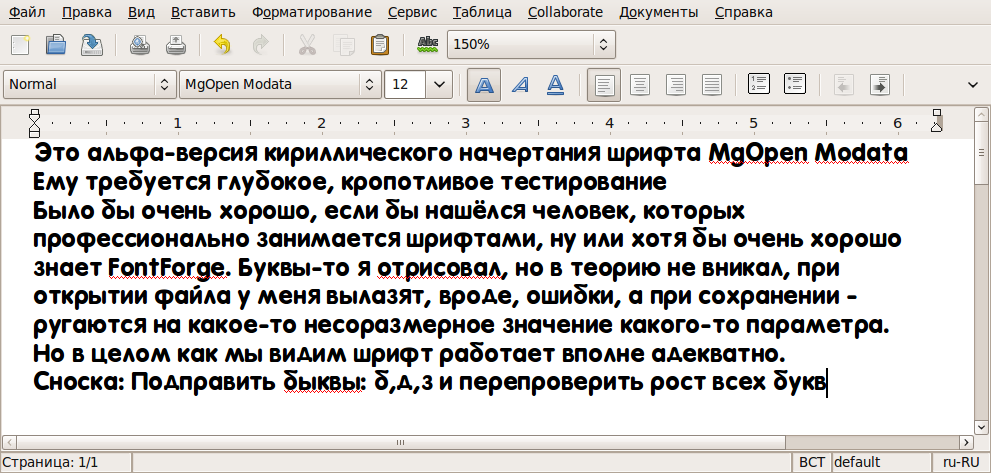Open an existing file

tap(56, 45)
